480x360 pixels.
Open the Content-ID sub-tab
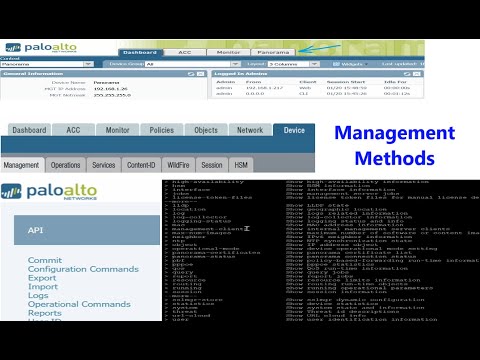point(141,165)
